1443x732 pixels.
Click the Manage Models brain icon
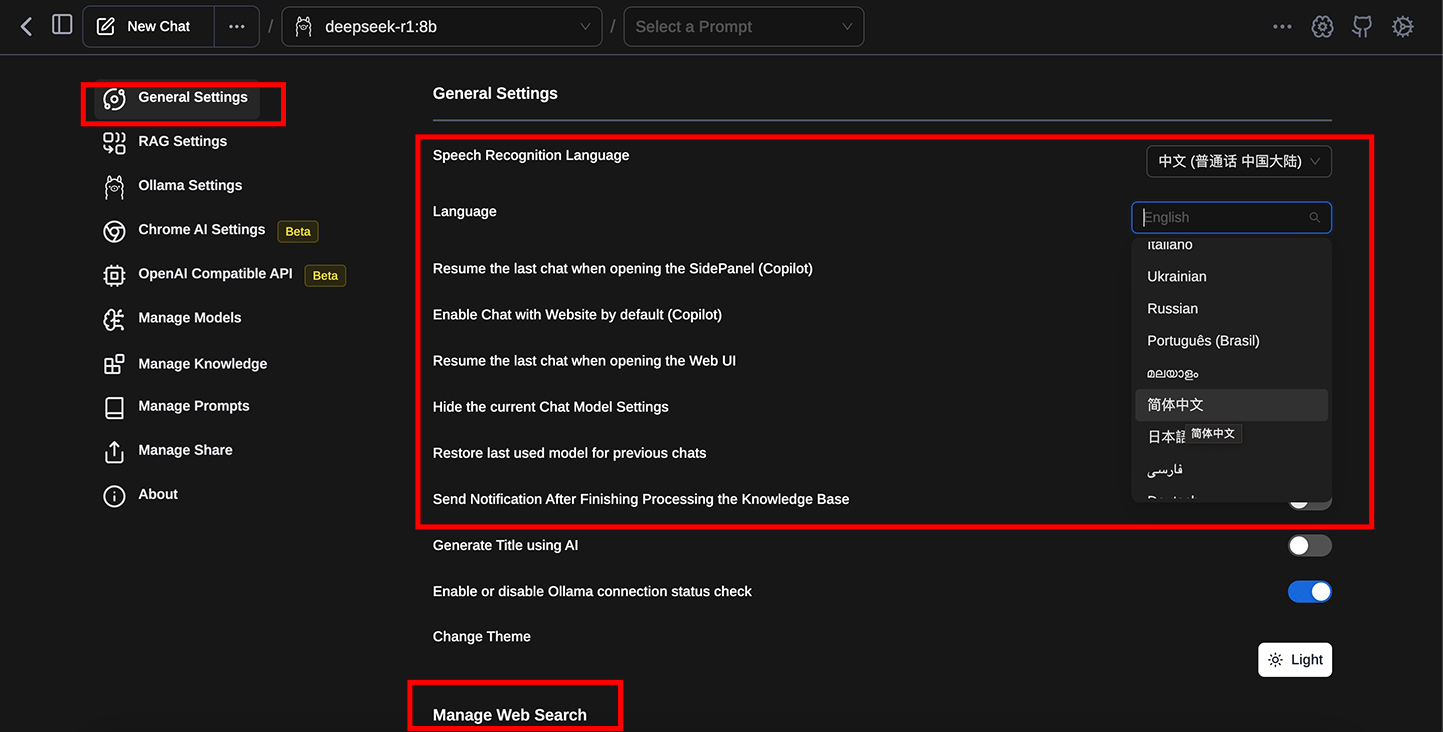point(115,319)
